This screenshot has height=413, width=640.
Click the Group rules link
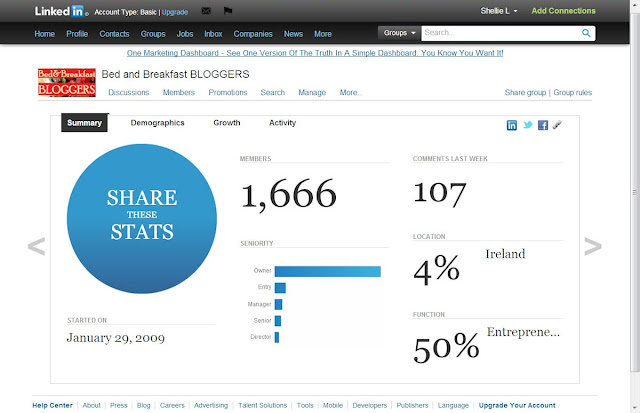pyautogui.click(x=573, y=92)
